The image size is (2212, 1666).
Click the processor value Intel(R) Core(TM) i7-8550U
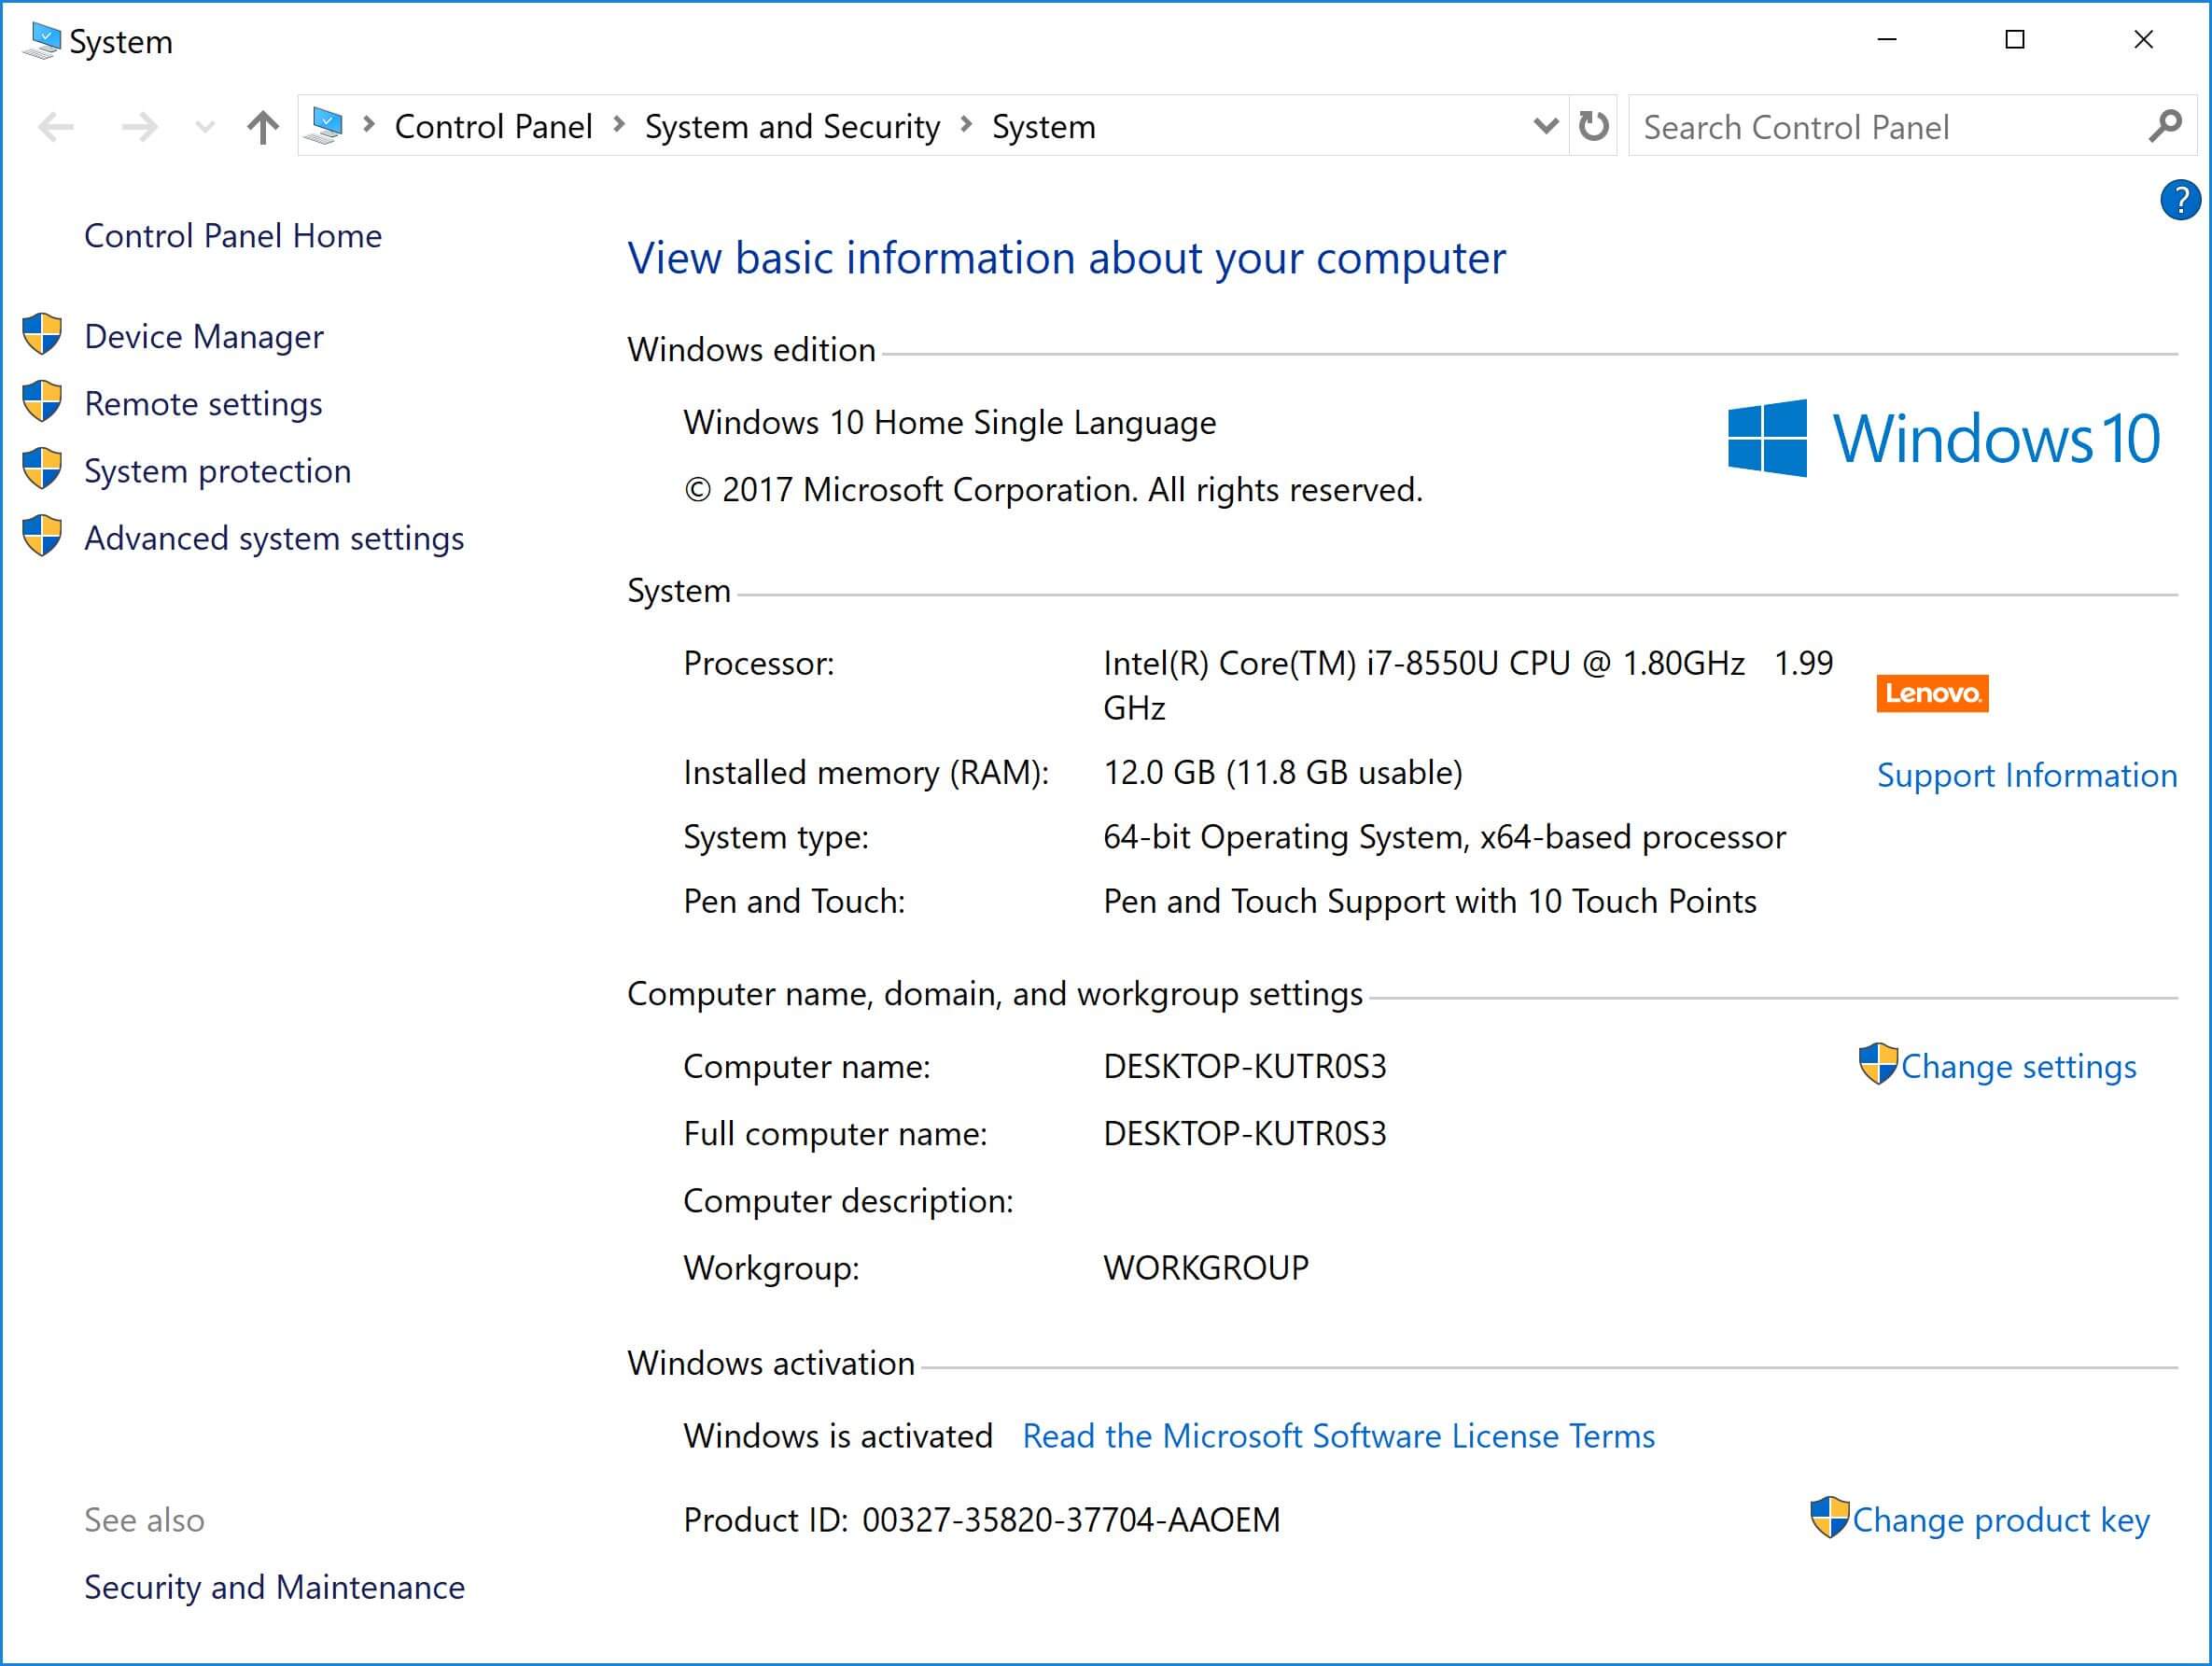tap(1468, 686)
